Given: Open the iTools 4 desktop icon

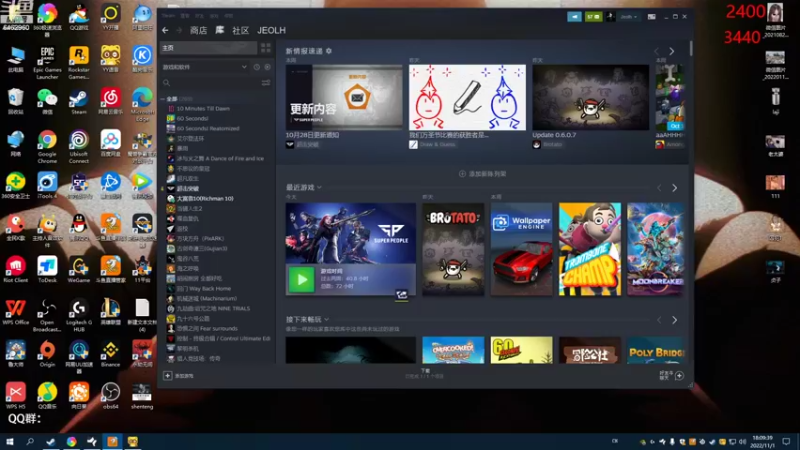Looking at the screenshot, I should [x=47, y=186].
